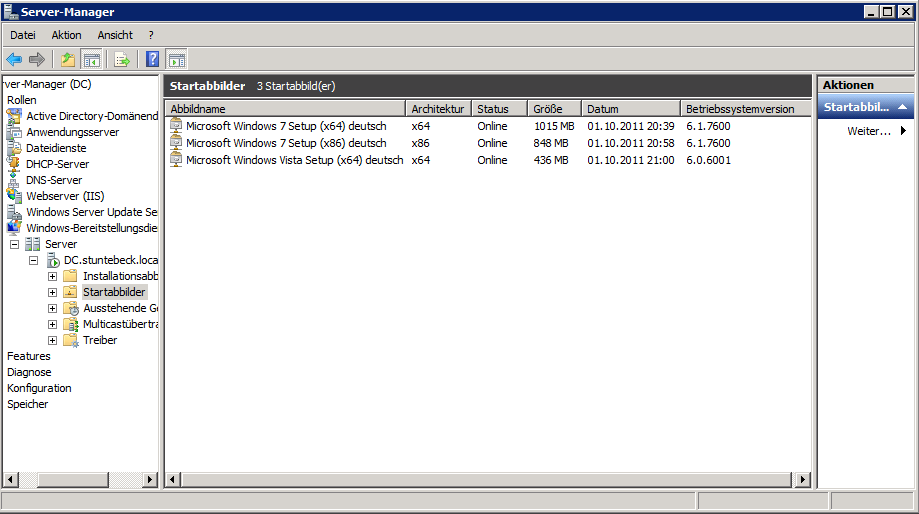Screen dimensions: 919x514
Task: Expand the Installationsabbilder tree node
Action: [x=52, y=276]
